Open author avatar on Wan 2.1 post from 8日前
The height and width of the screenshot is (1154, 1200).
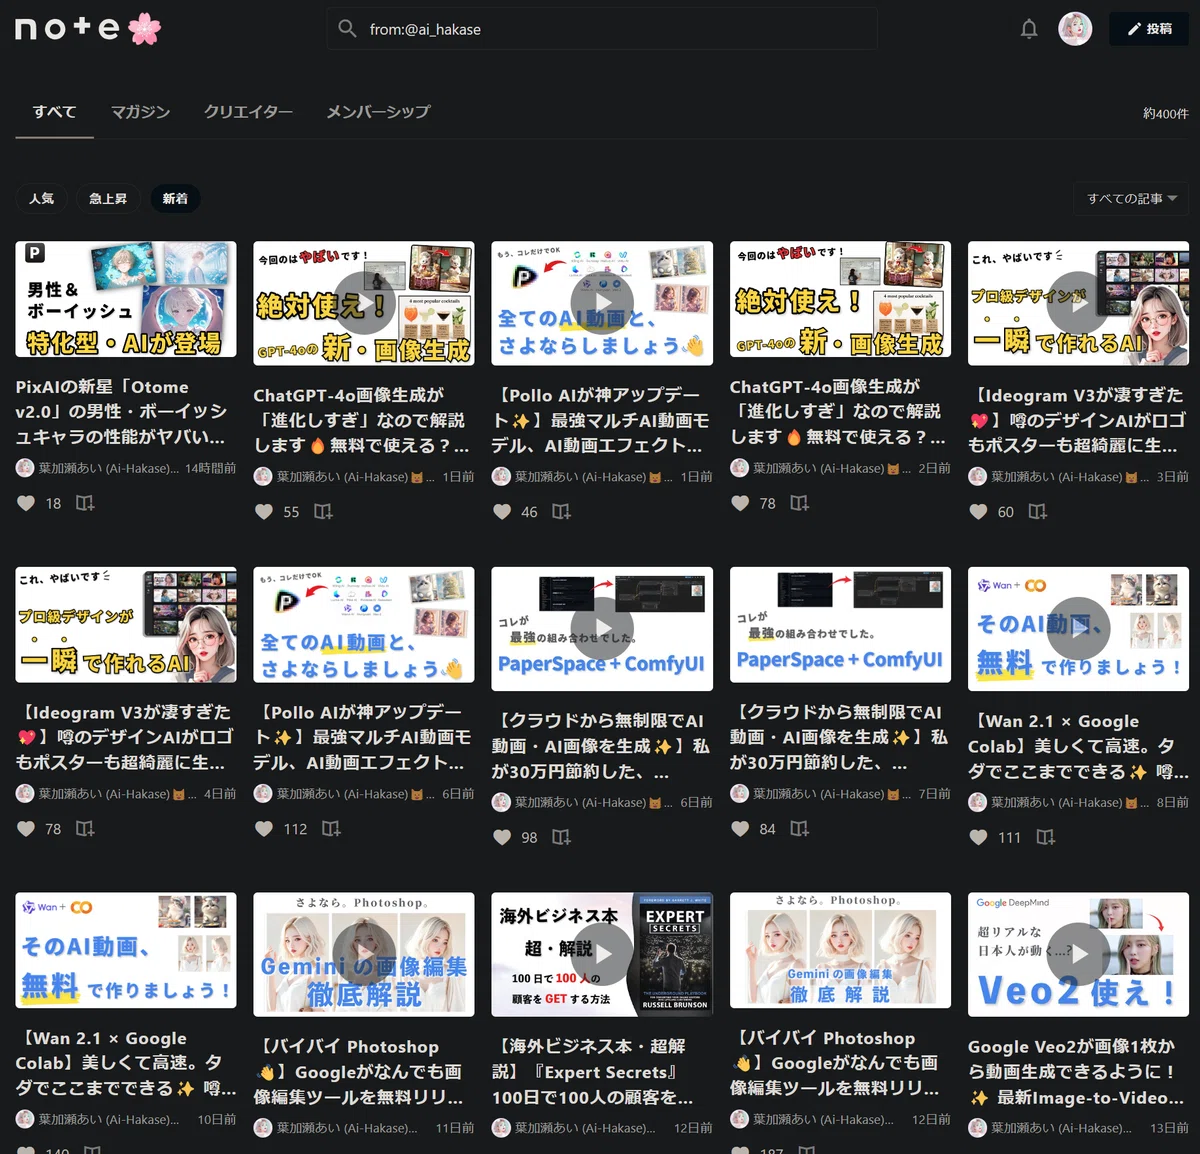pos(977,802)
